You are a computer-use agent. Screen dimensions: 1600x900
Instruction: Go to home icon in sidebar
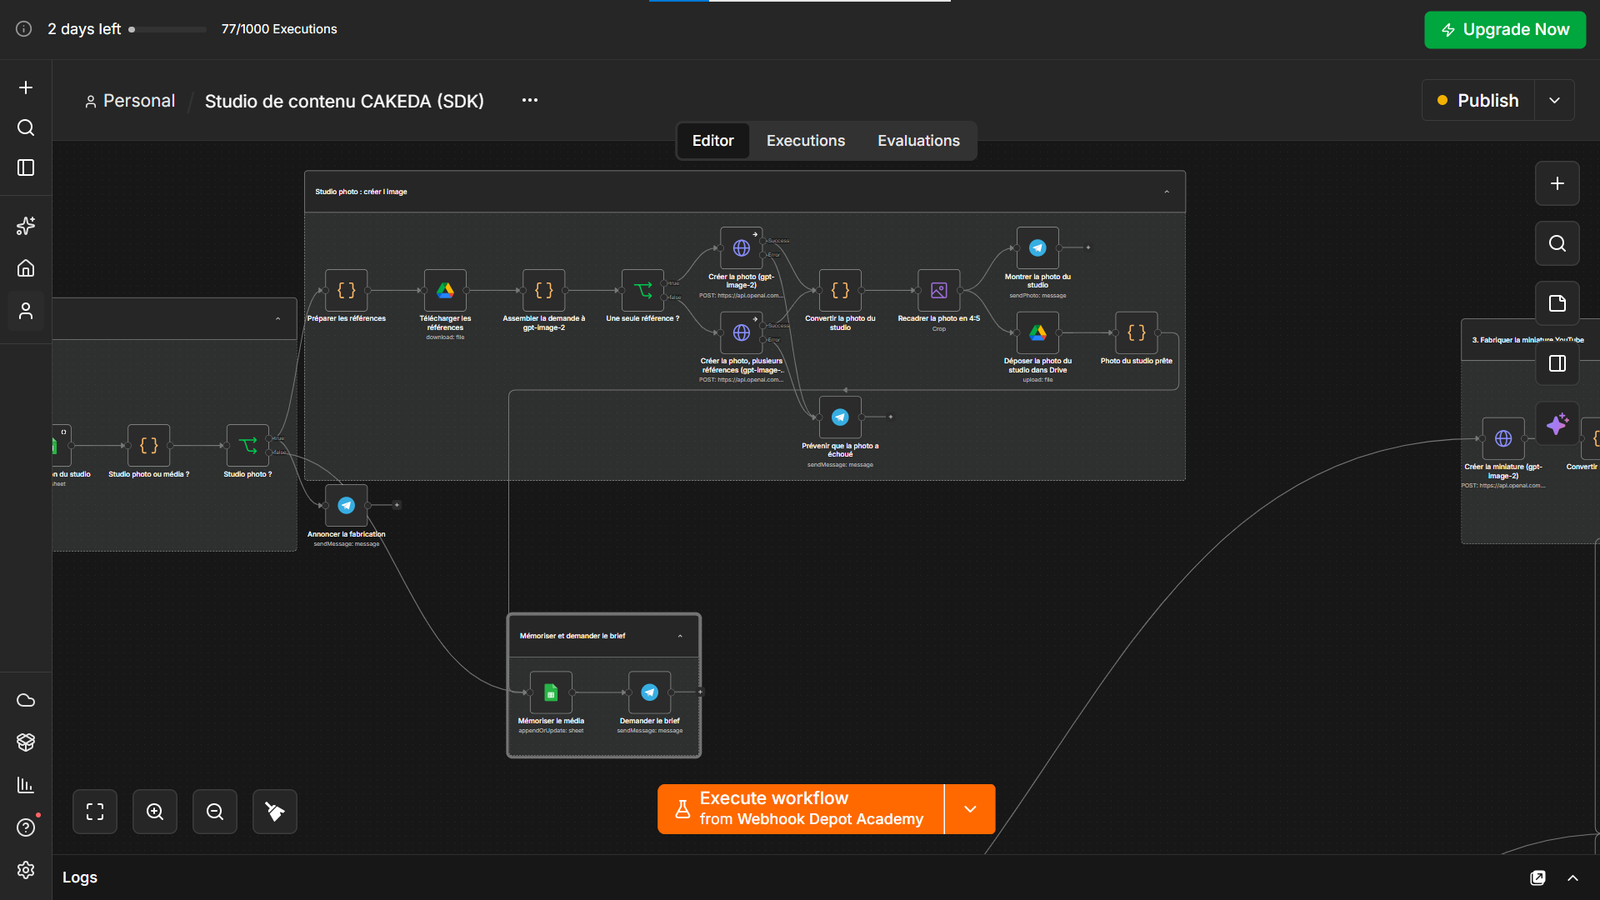[x=26, y=268]
